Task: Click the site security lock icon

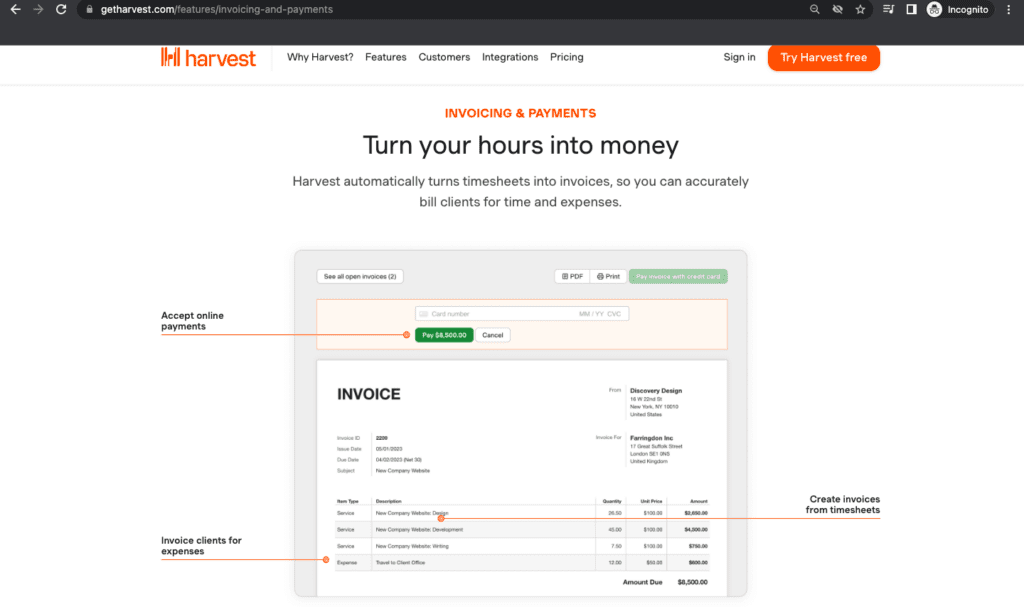Action: point(88,9)
